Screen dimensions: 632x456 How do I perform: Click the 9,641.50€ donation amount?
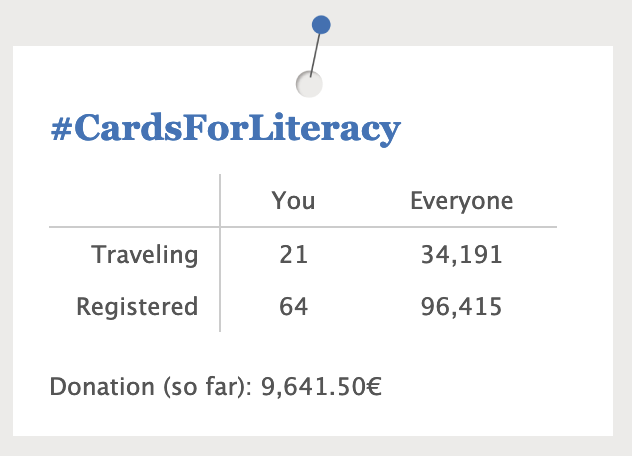click(x=321, y=387)
